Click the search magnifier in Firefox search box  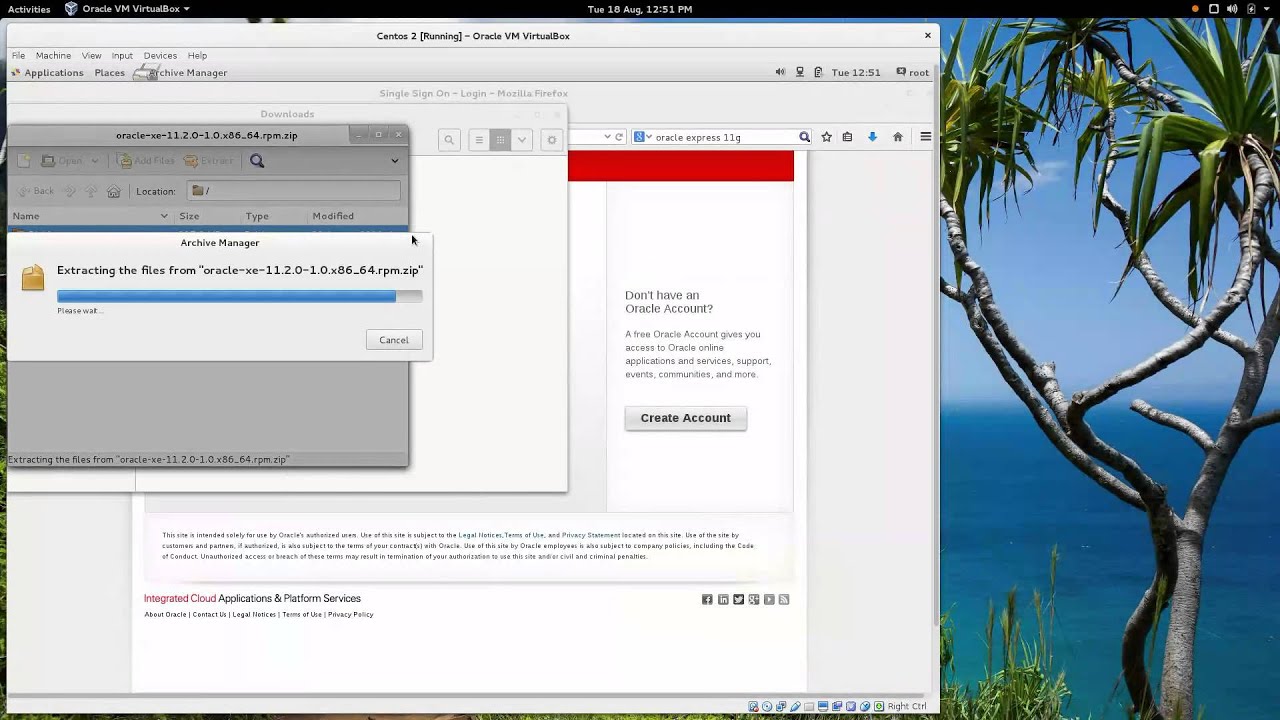click(804, 137)
